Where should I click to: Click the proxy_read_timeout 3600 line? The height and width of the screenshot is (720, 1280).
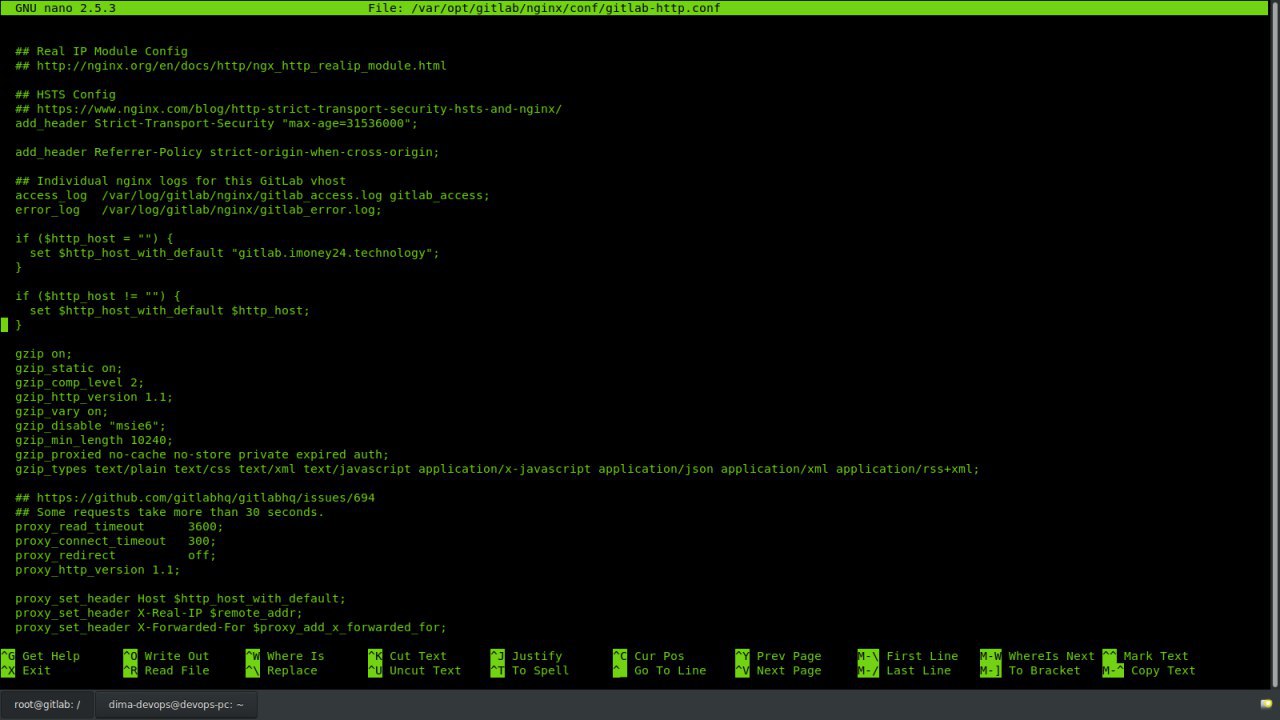click(x=119, y=527)
